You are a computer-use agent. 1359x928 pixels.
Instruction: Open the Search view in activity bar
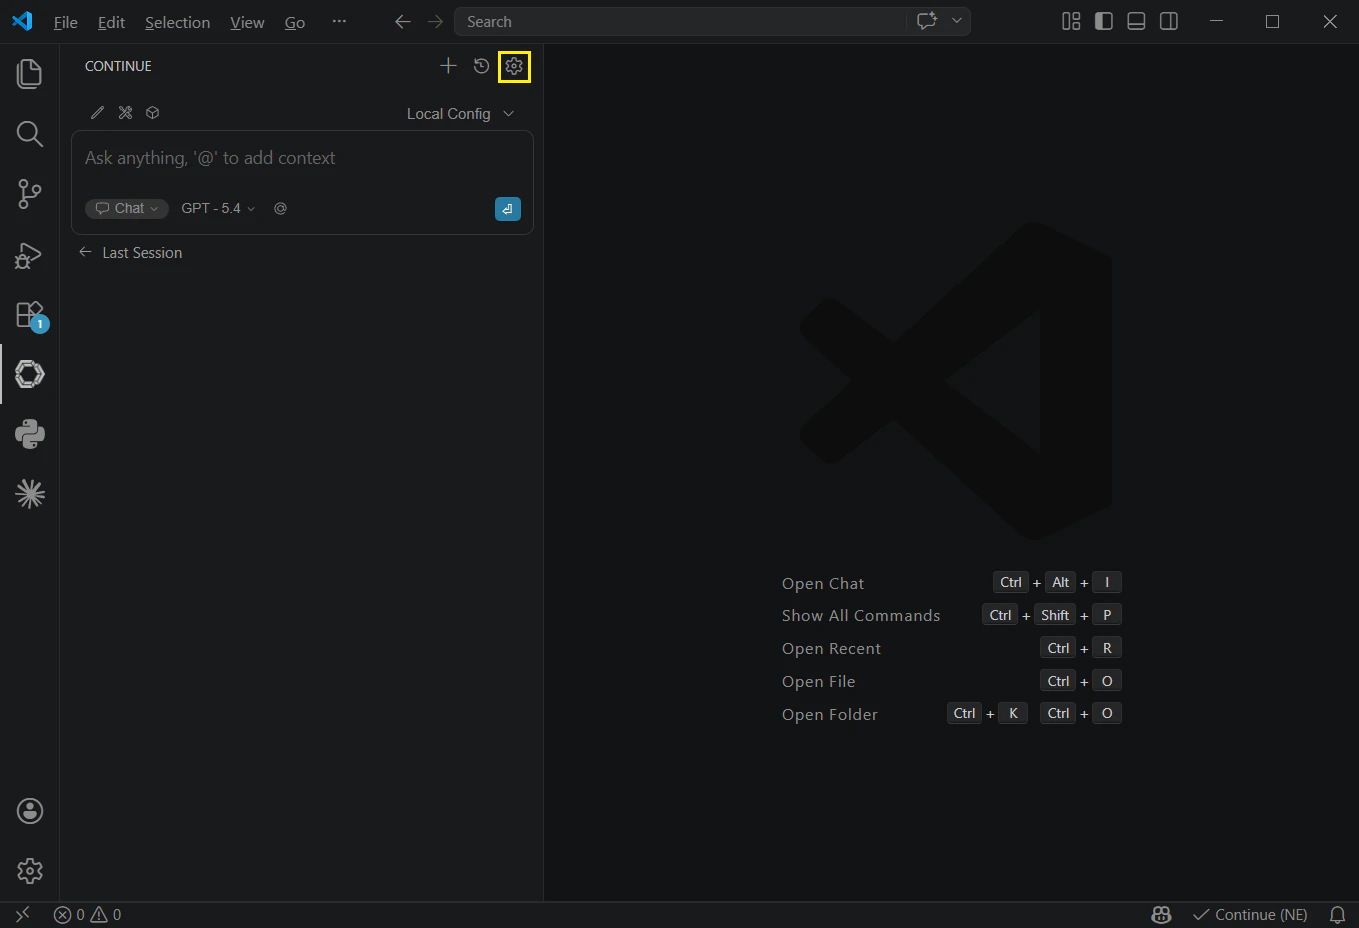point(30,134)
